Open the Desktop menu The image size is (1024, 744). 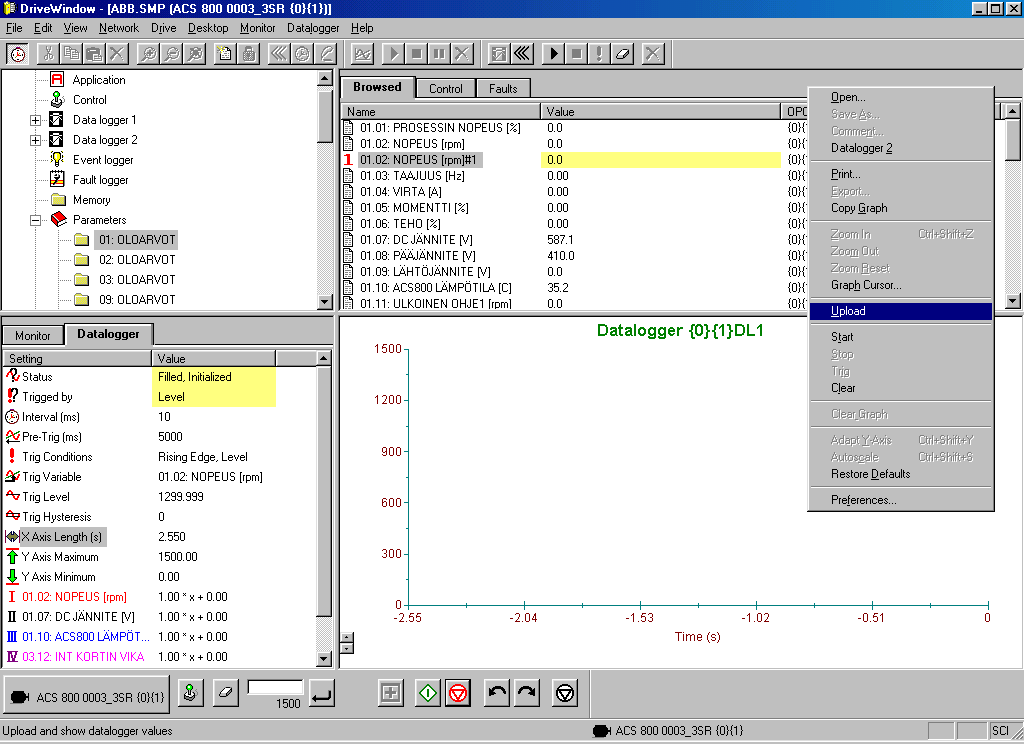tap(208, 28)
